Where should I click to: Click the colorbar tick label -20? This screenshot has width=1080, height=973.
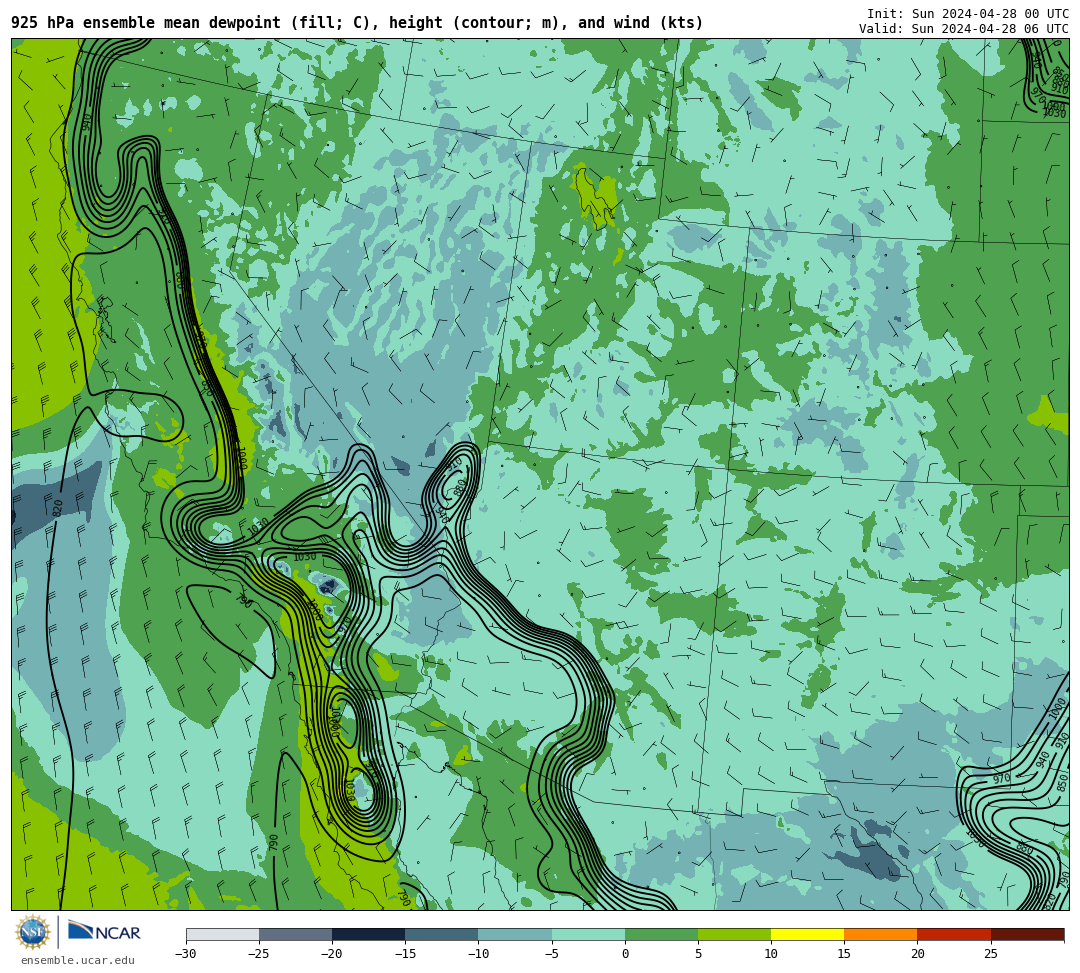332,954
